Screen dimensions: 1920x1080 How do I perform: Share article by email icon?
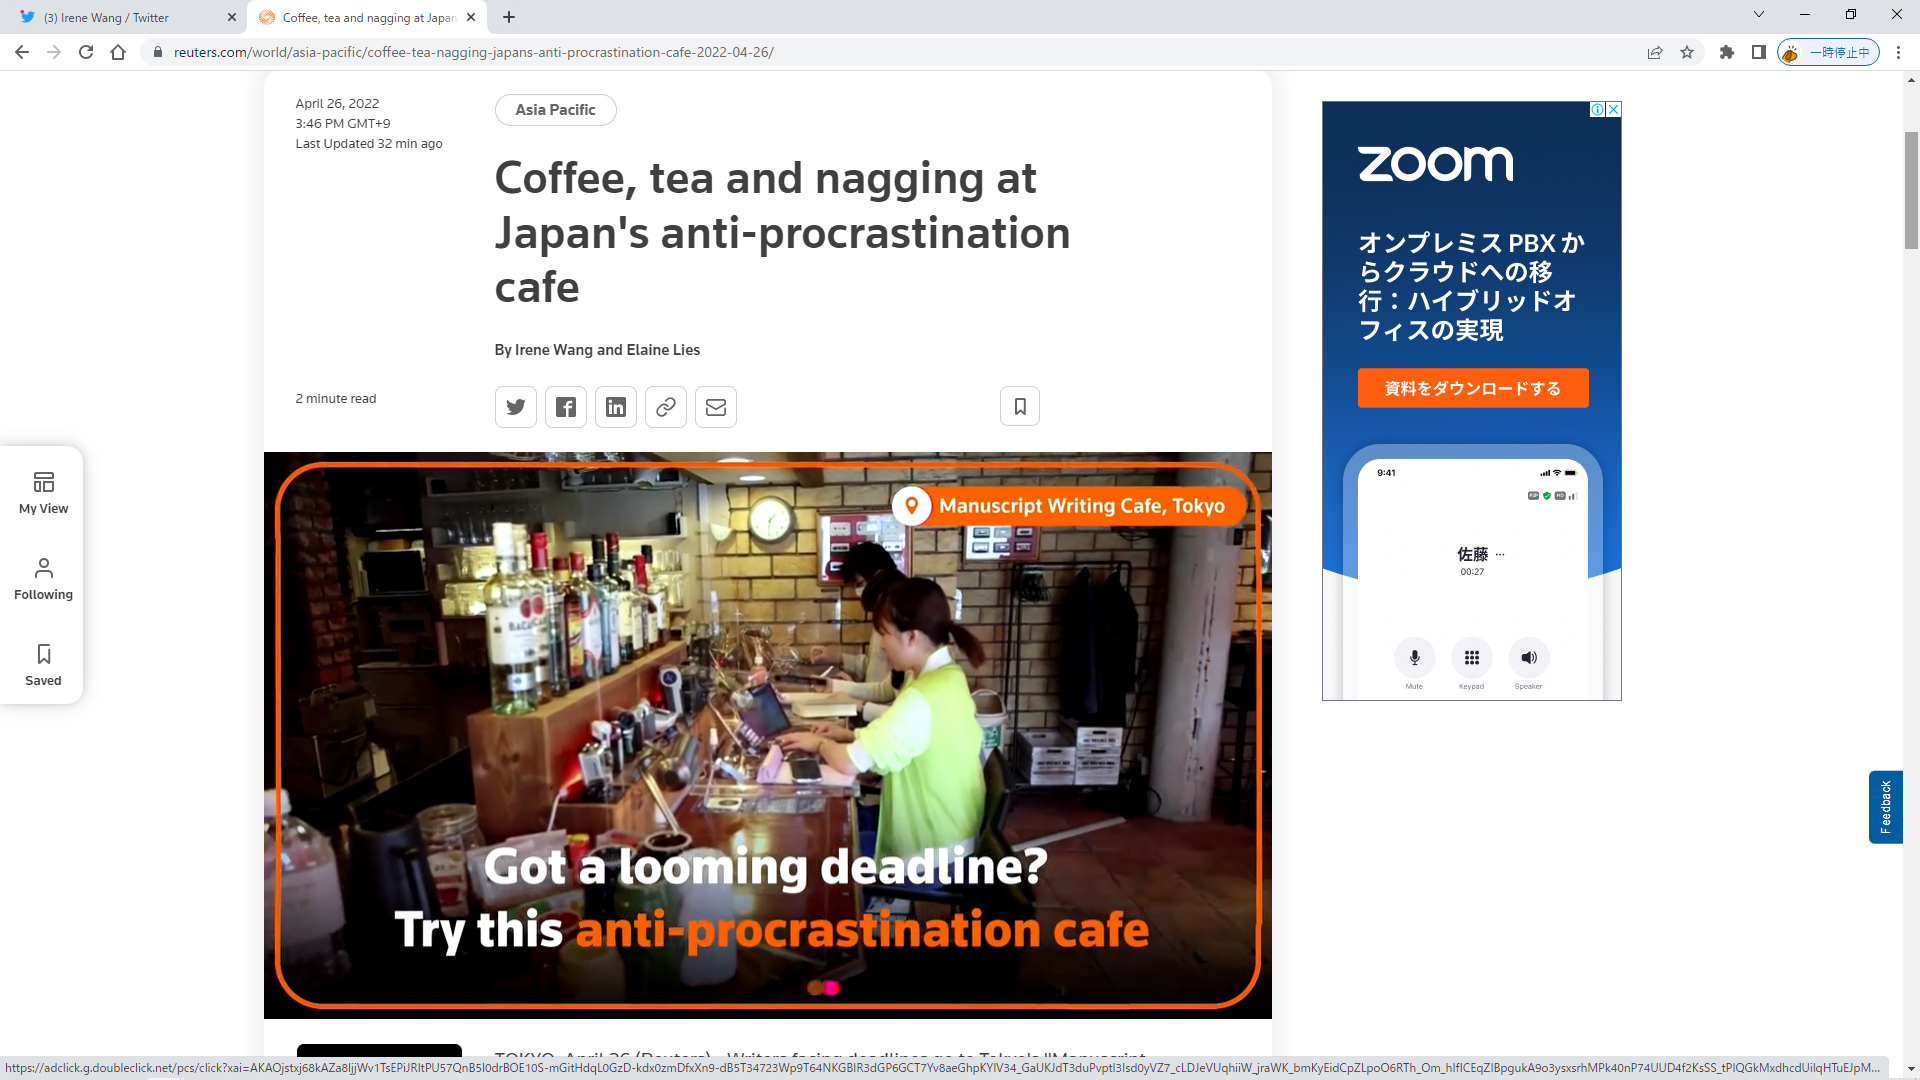(716, 407)
